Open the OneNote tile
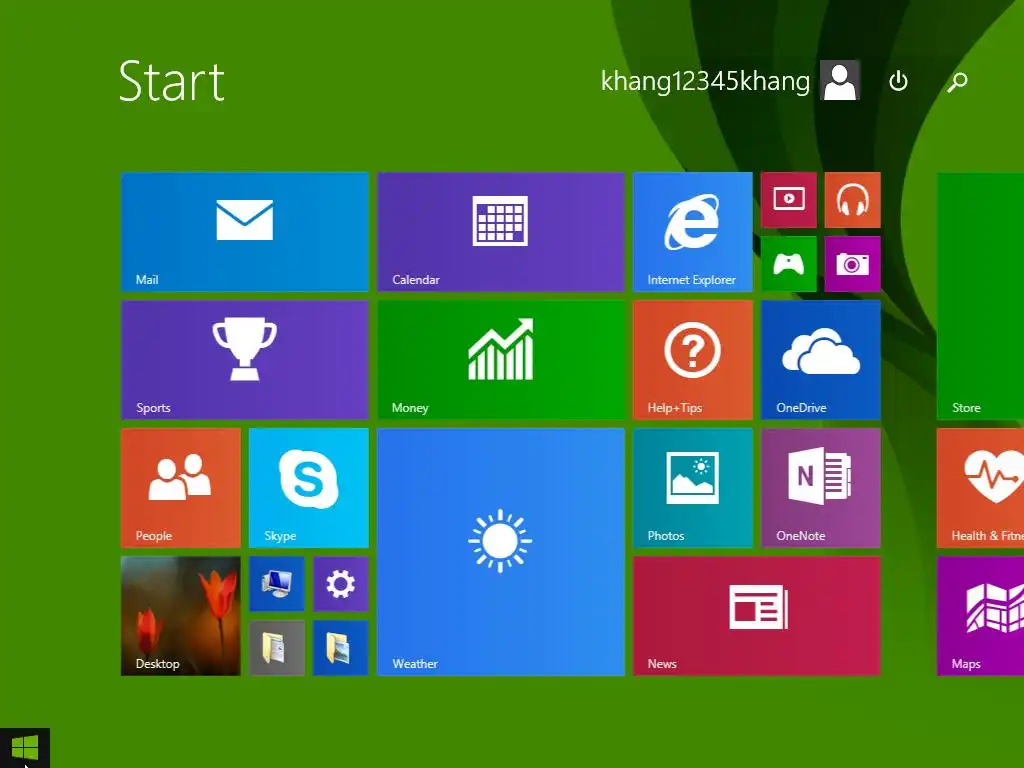The width and height of the screenshot is (1024, 768). 820,488
